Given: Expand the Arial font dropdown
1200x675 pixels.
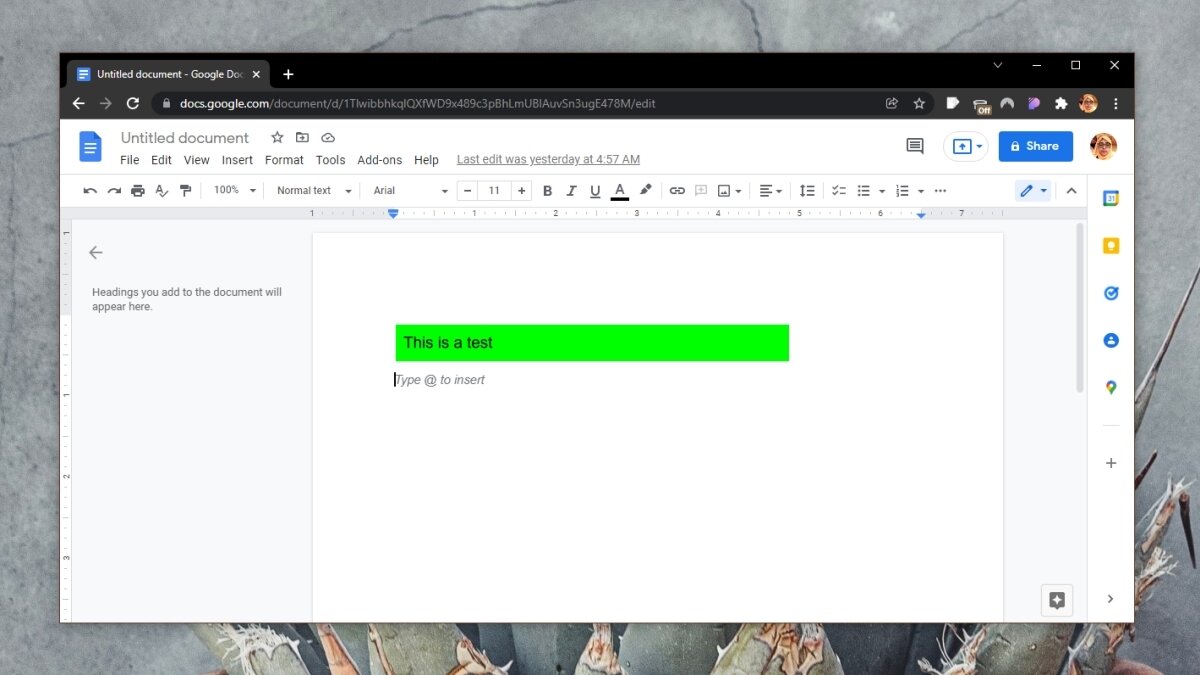Looking at the screenshot, I should (410, 191).
